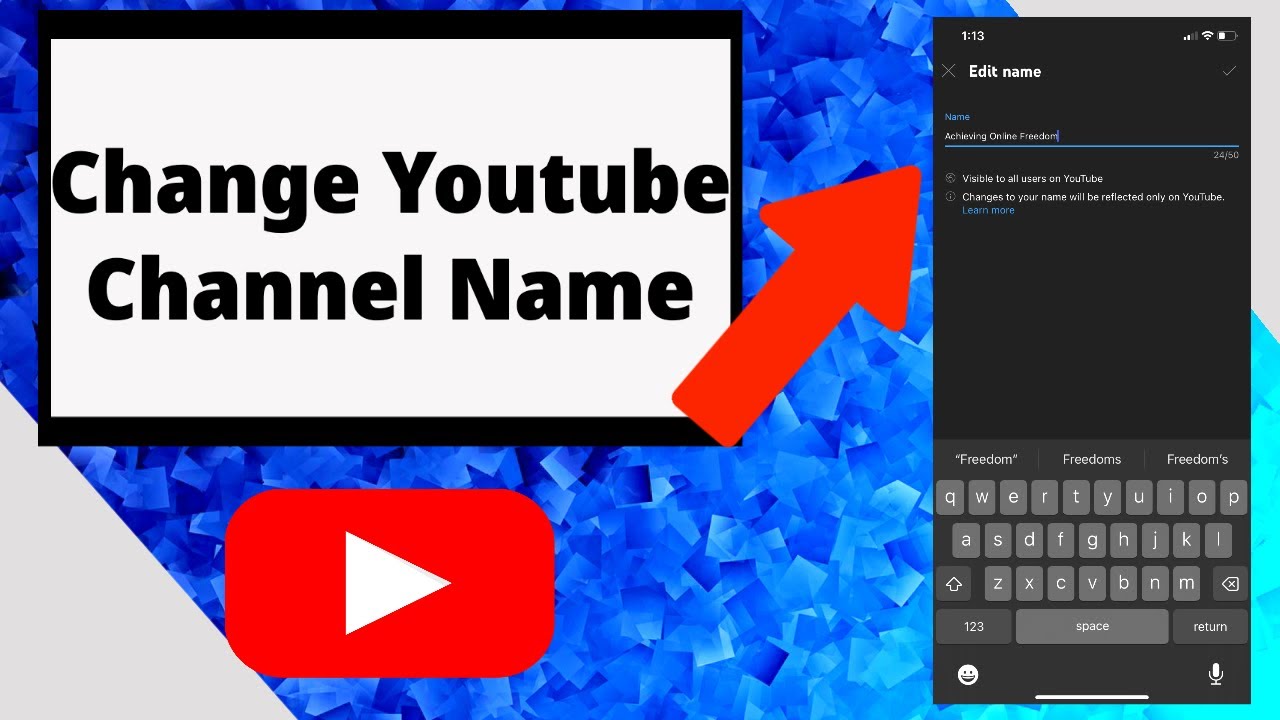This screenshot has width=1280, height=720.
Task: Tap the h key on keyboard
Action: point(1123,540)
